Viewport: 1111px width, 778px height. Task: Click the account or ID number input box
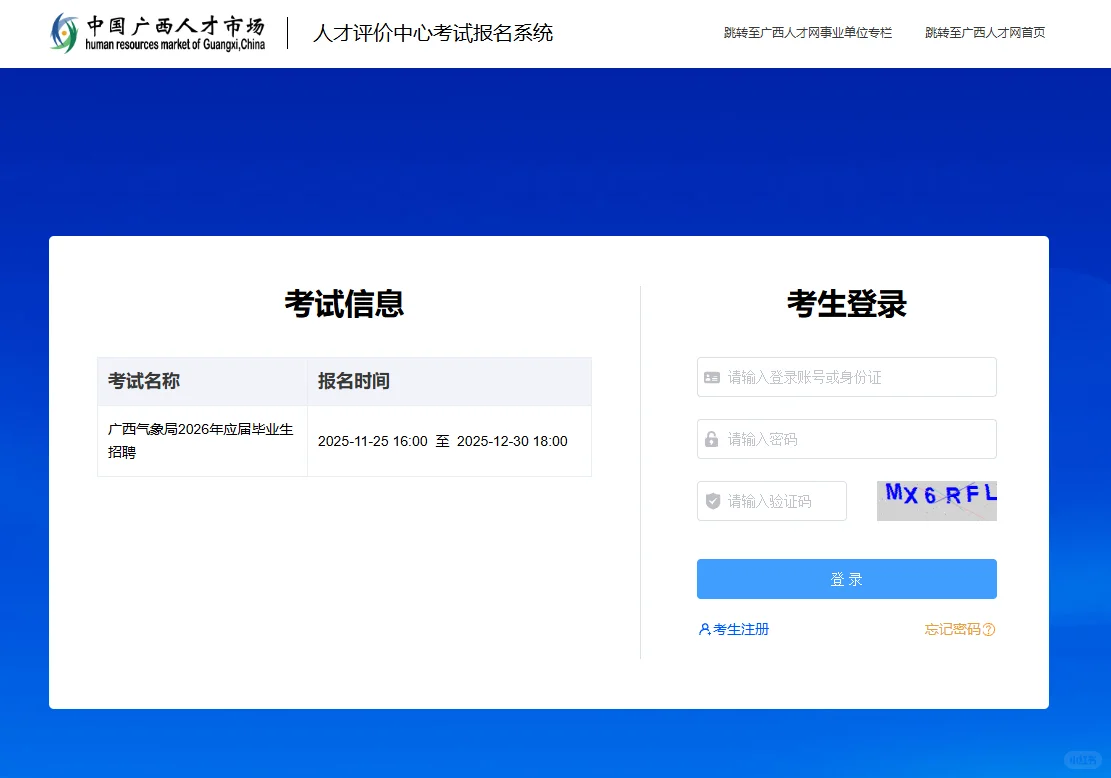tap(846, 377)
